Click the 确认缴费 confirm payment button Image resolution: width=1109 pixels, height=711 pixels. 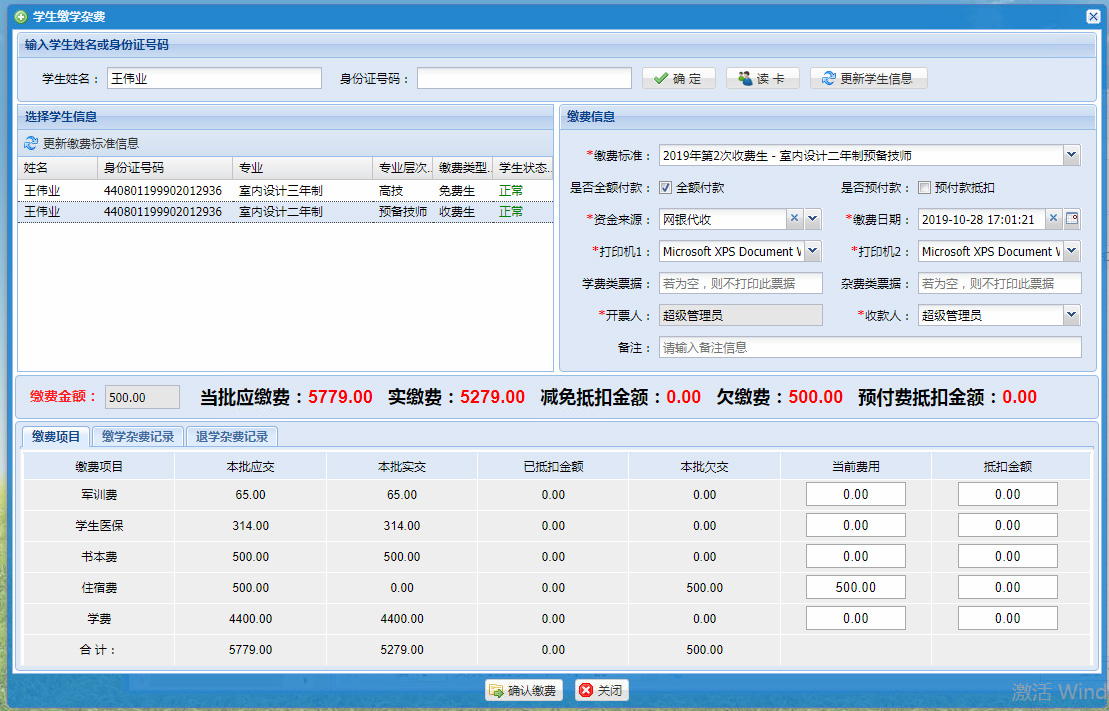[x=523, y=690]
